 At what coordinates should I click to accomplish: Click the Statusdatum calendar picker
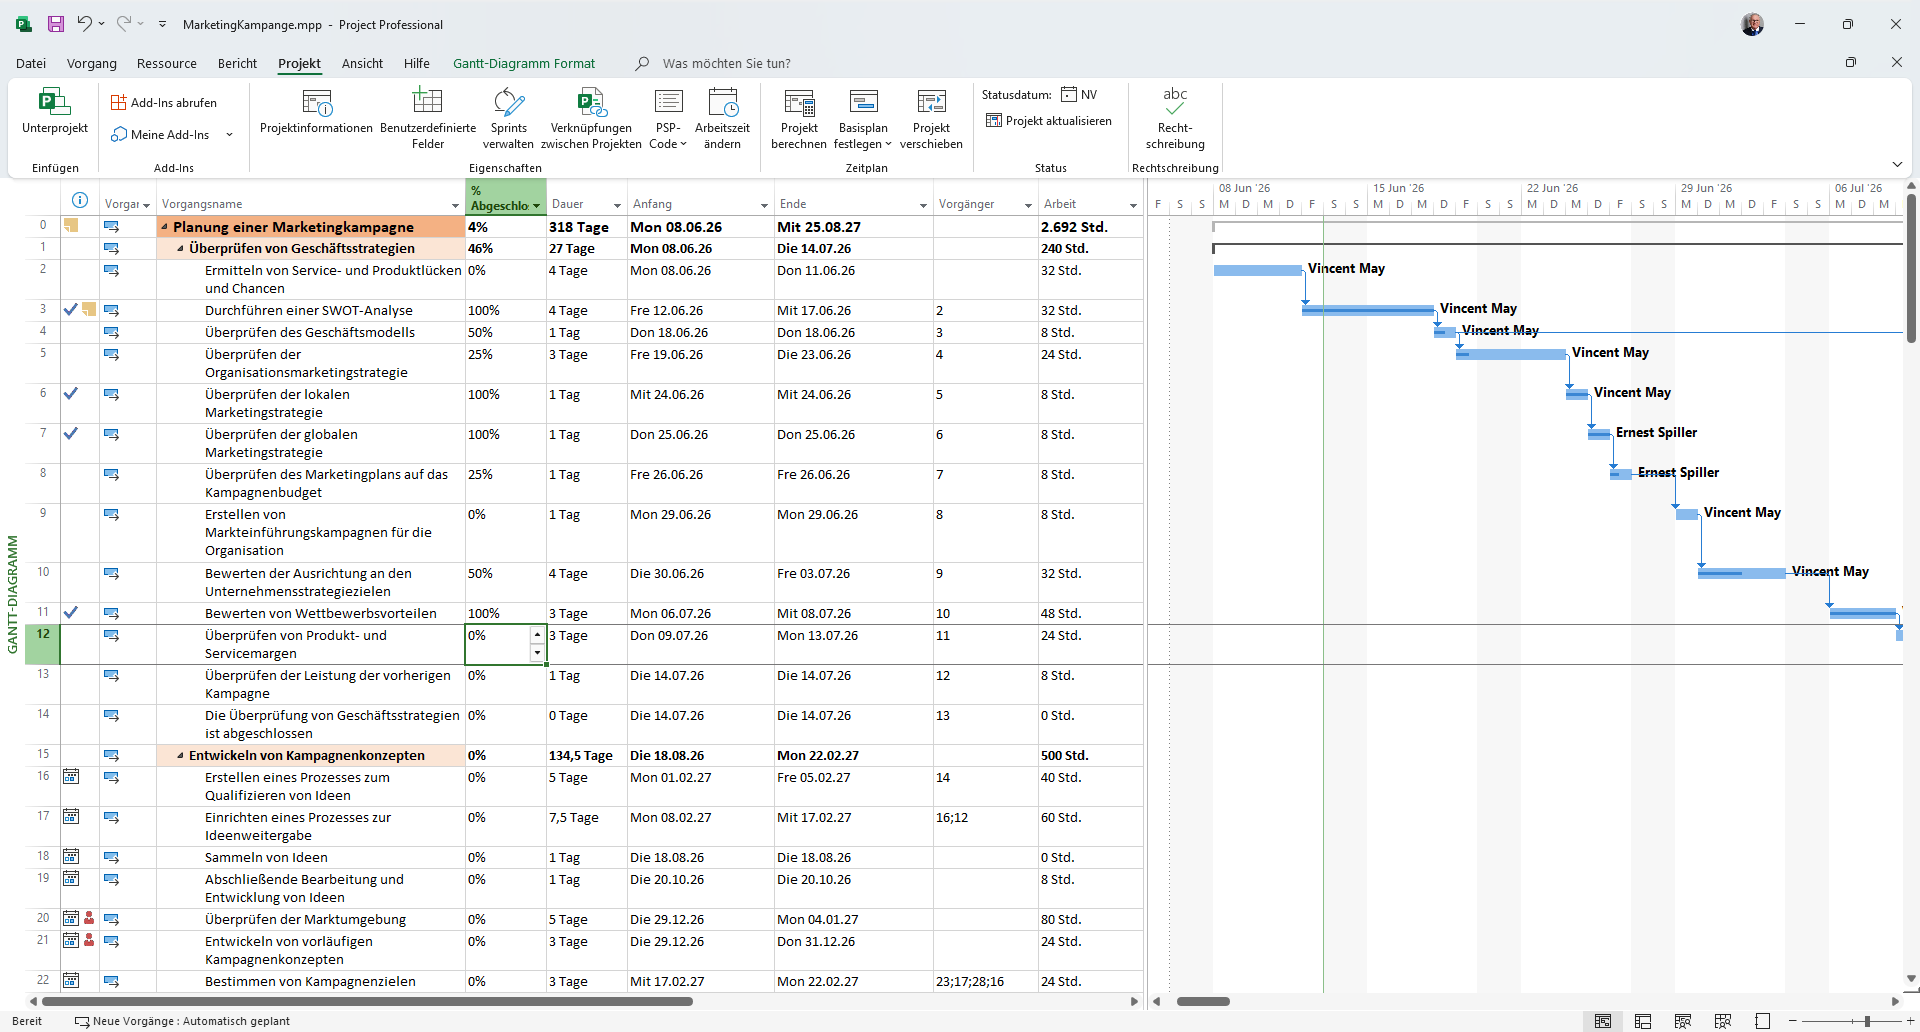1069,94
